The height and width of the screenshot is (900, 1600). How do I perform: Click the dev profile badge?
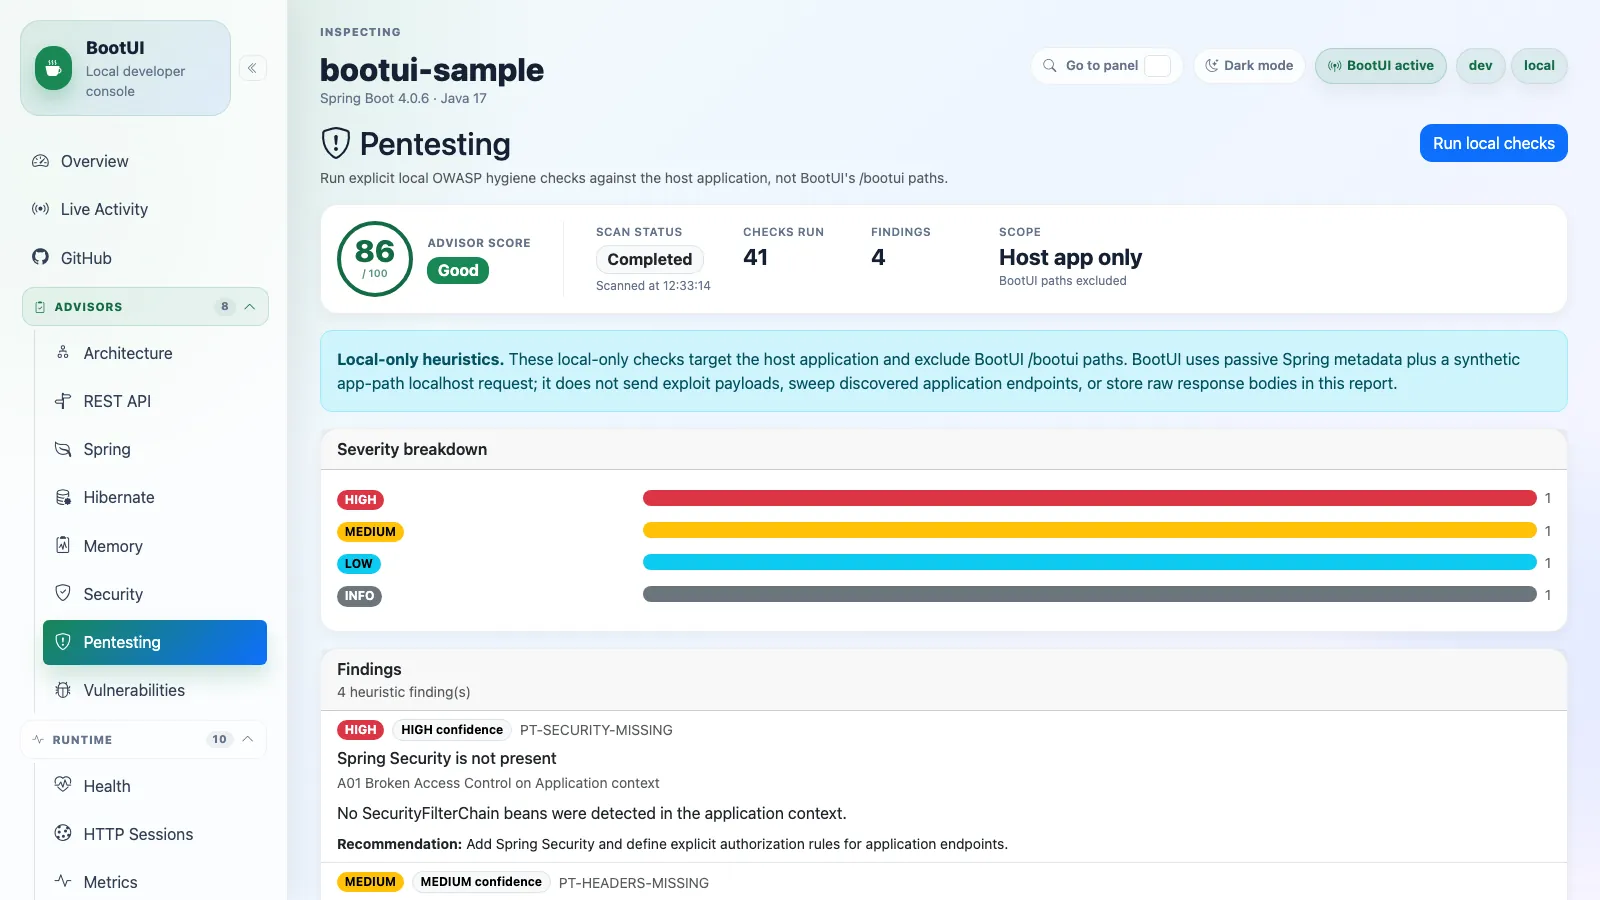(x=1481, y=66)
